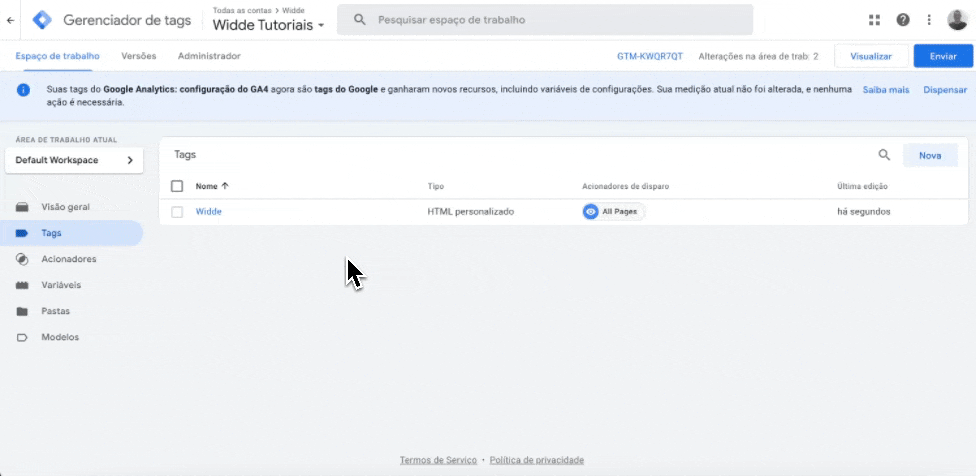Viewport: 976px width, 476px height.
Task: Click the Nova tag button
Action: tap(930, 156)
